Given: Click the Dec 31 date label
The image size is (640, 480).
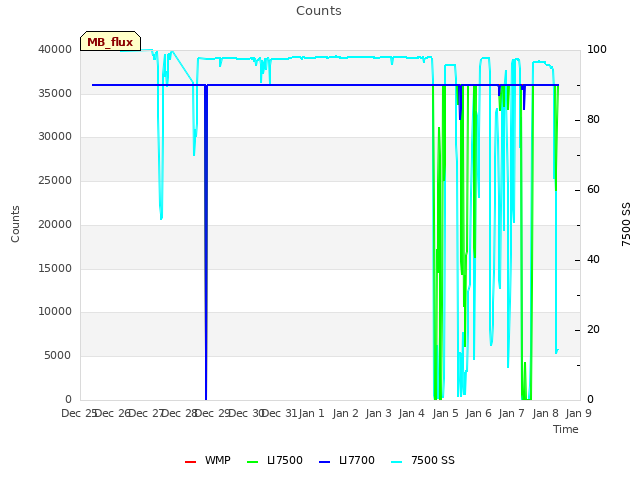Looking at the screenshot, I should point(280,413).
